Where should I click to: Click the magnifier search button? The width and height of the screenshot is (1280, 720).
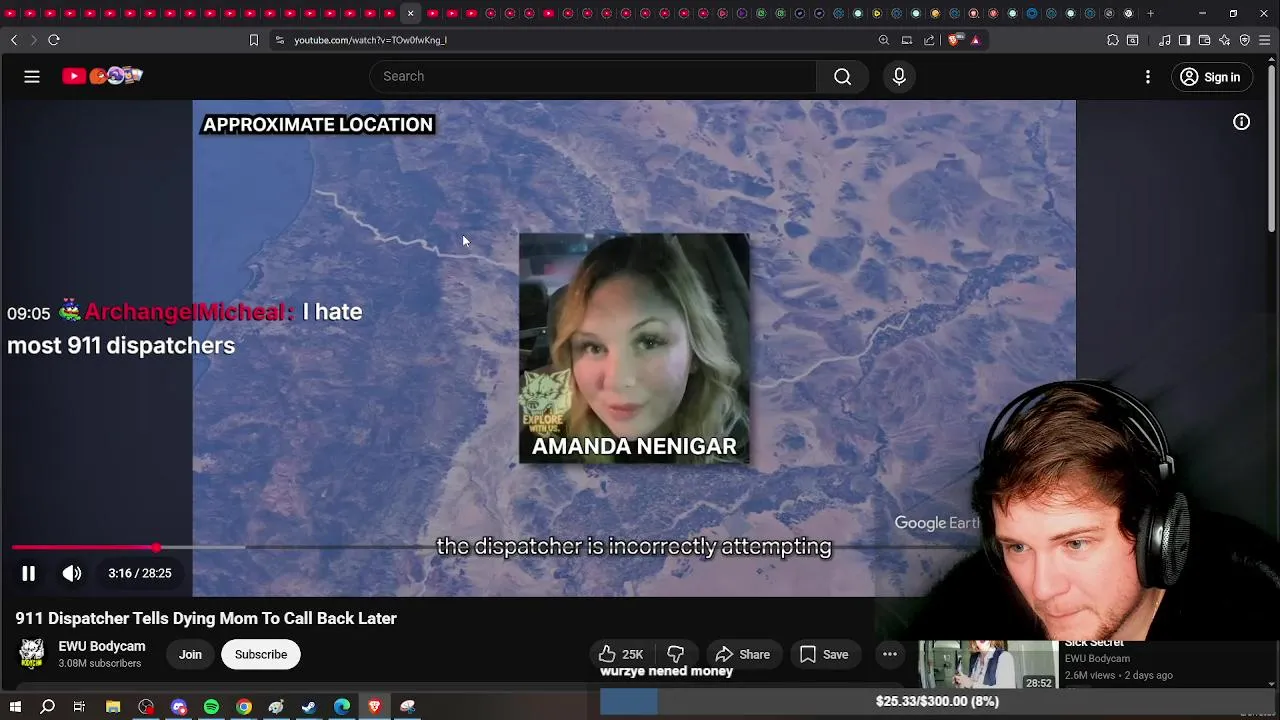pyautogui.click(x=842, y=76)
